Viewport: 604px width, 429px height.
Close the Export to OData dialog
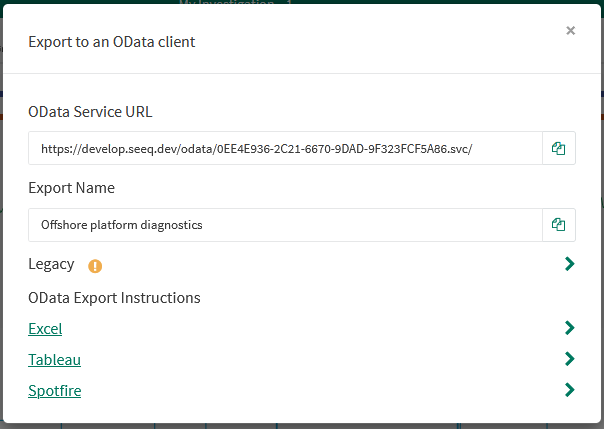[x=570, y=31]
